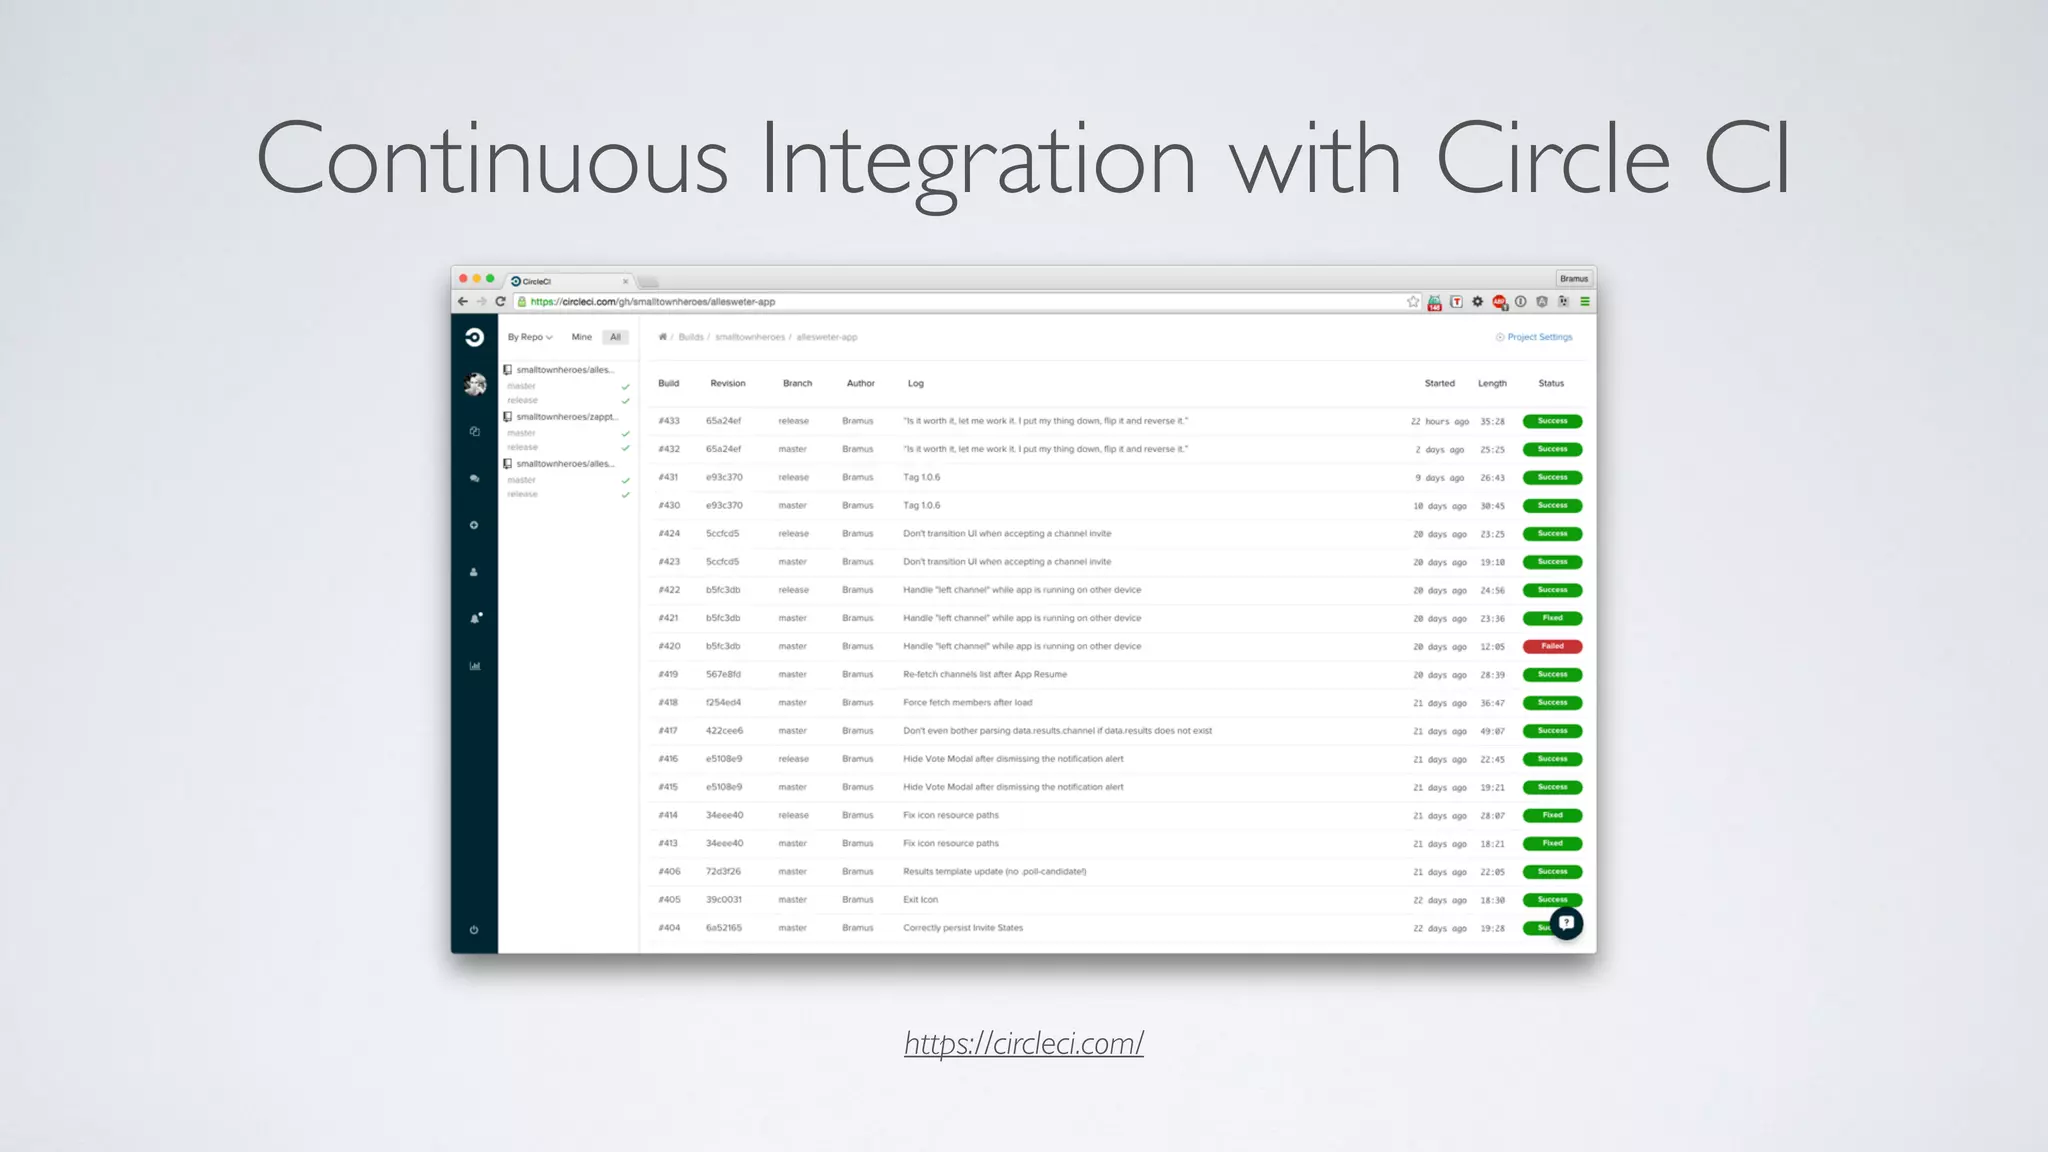Open the notifications bell sidebar icon
The height and width of the screenshot is (1152, 2048).
475,618
